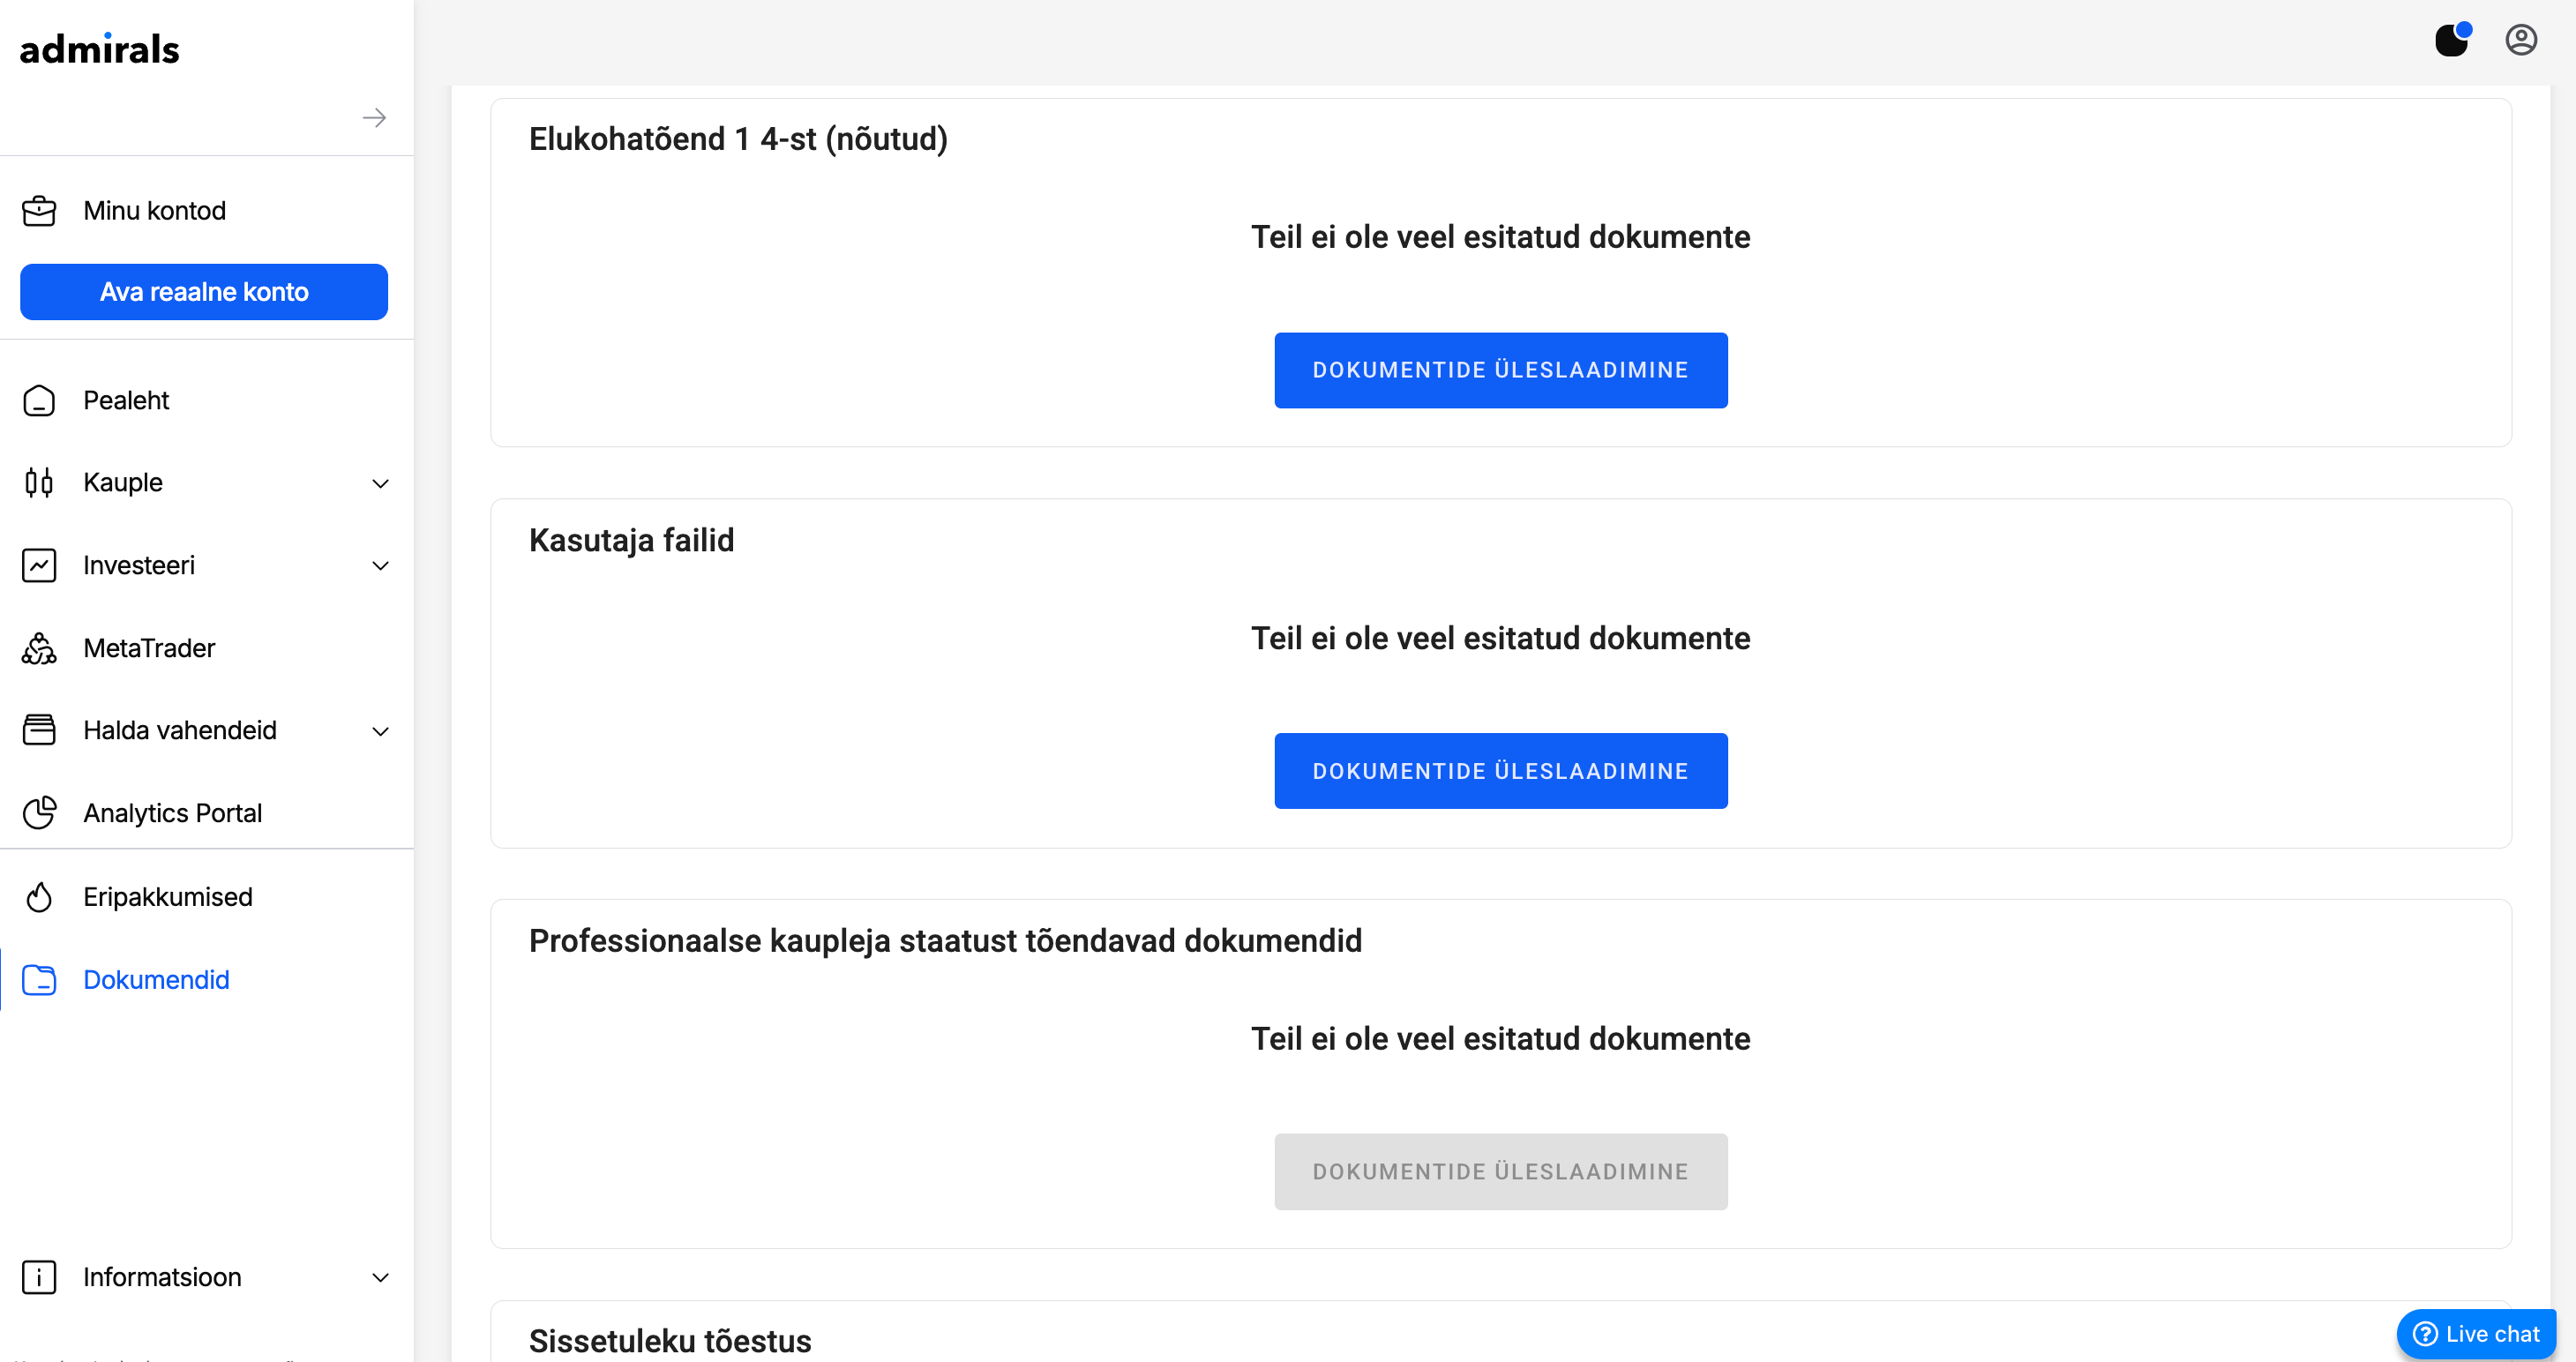Click heading 'Professionaalse kaupleja staatust tõendavad dokumendid'

pos(945,941)
